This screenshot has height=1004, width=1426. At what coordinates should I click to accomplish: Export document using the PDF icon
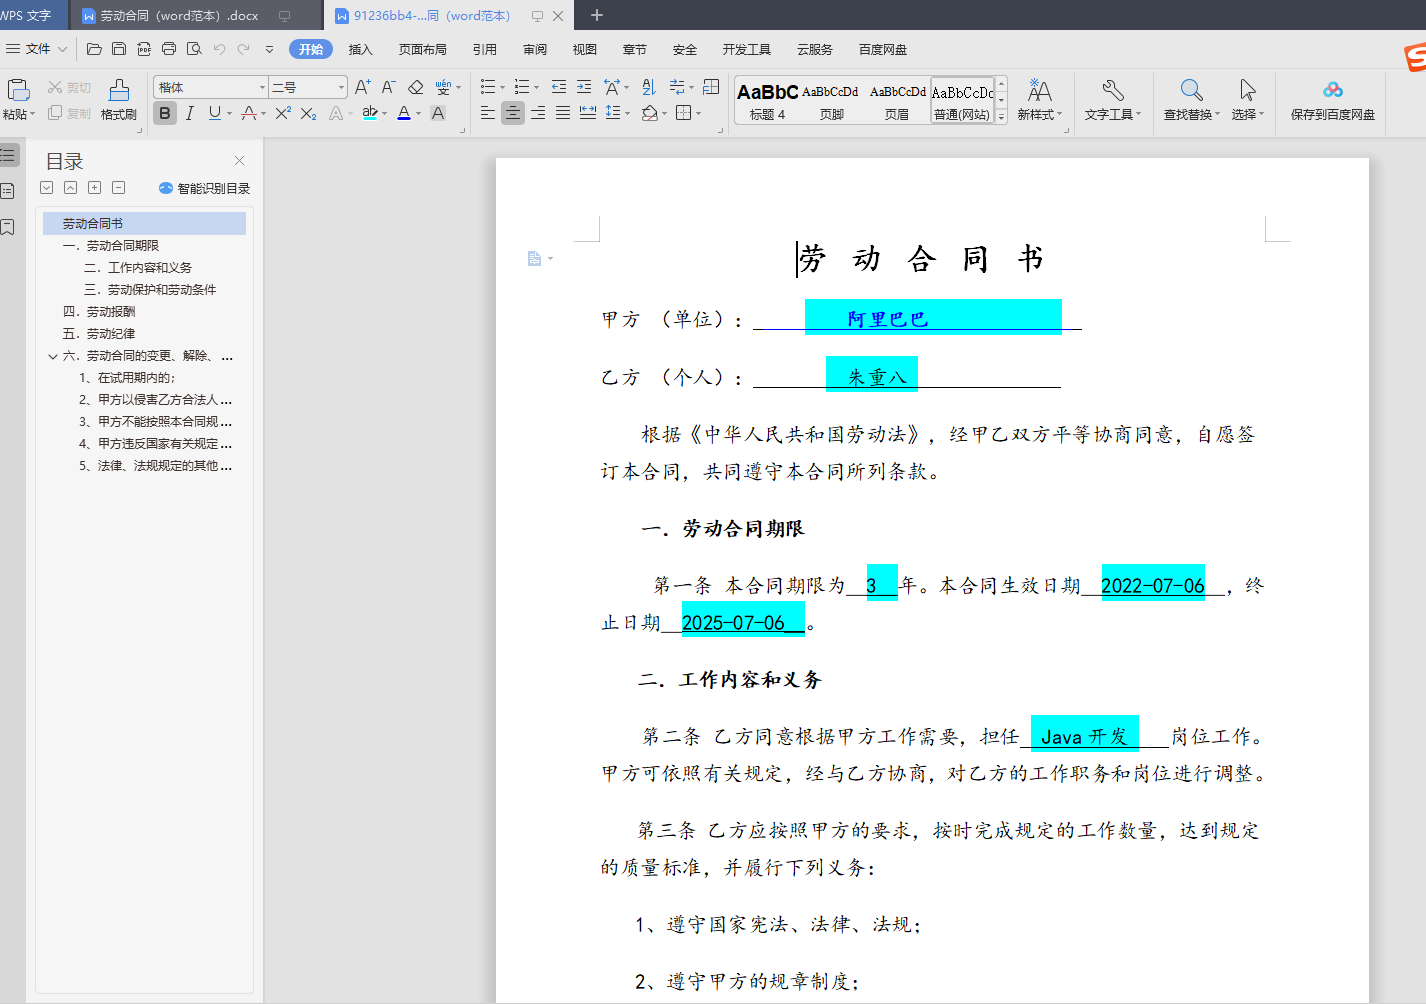pyautogui.click(x=144, y=49)
